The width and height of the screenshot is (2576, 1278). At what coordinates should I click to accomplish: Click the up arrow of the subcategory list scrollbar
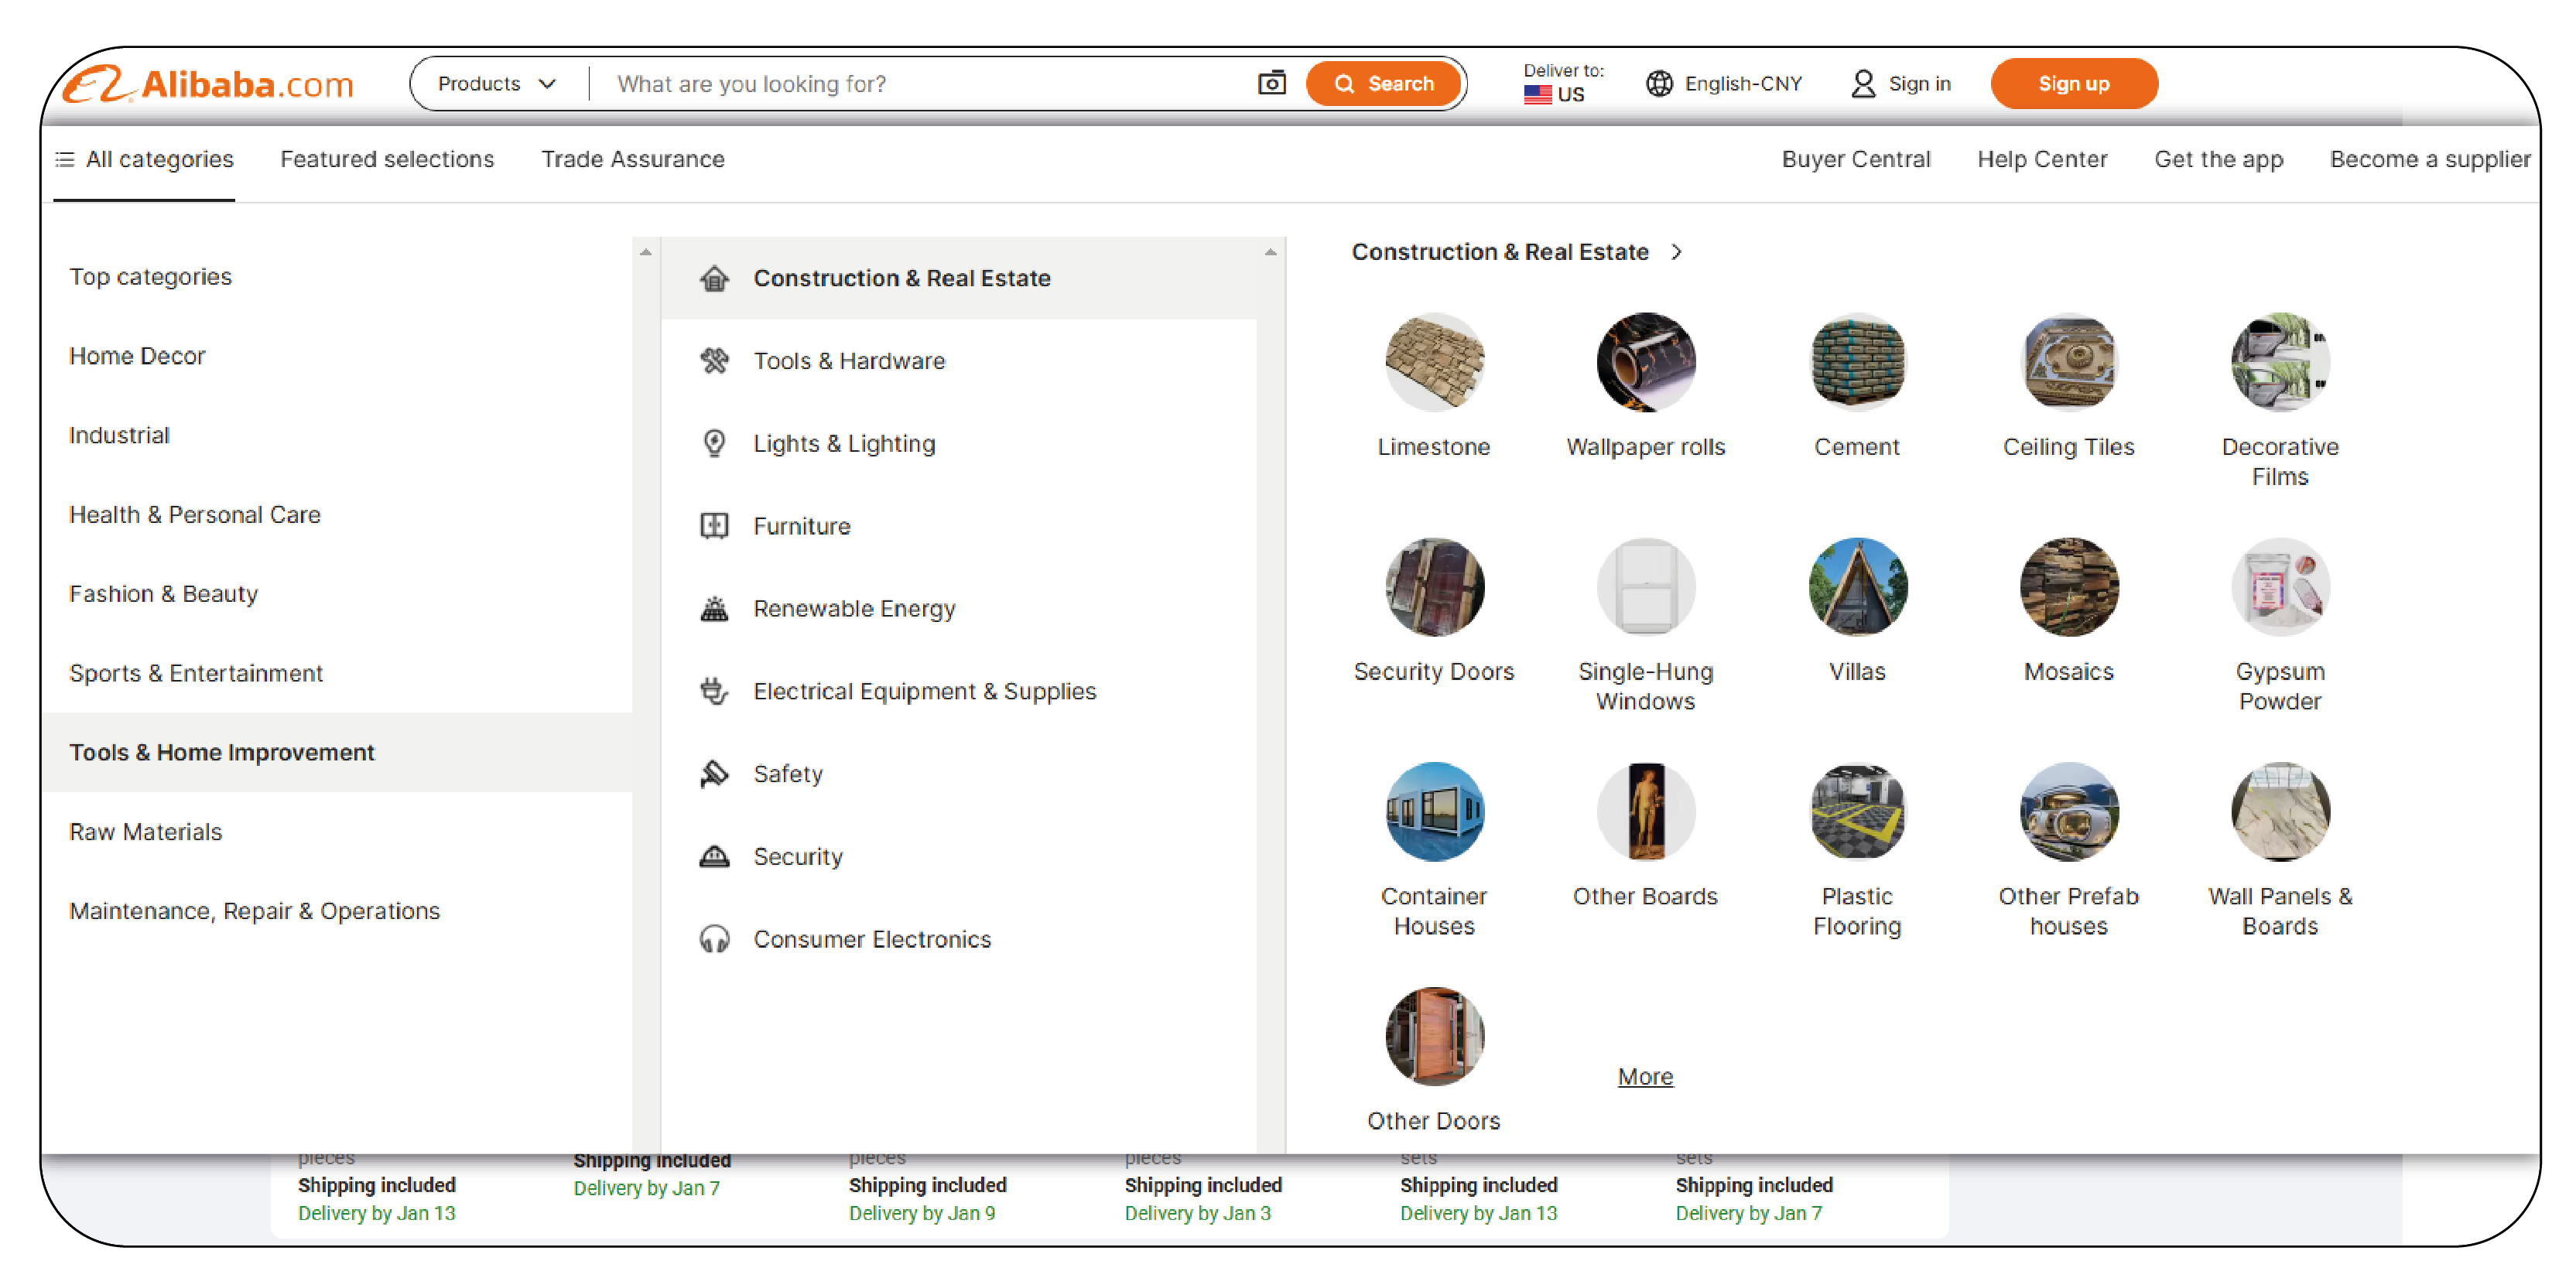(1270, 252)
